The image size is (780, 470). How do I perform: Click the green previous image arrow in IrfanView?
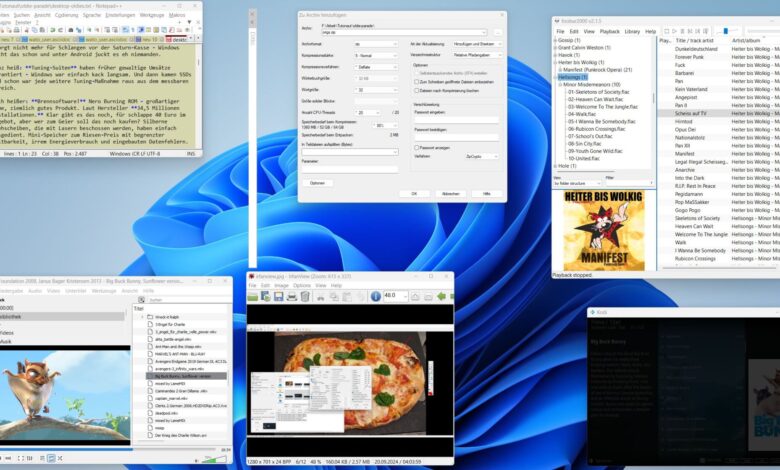click(441, 296)
